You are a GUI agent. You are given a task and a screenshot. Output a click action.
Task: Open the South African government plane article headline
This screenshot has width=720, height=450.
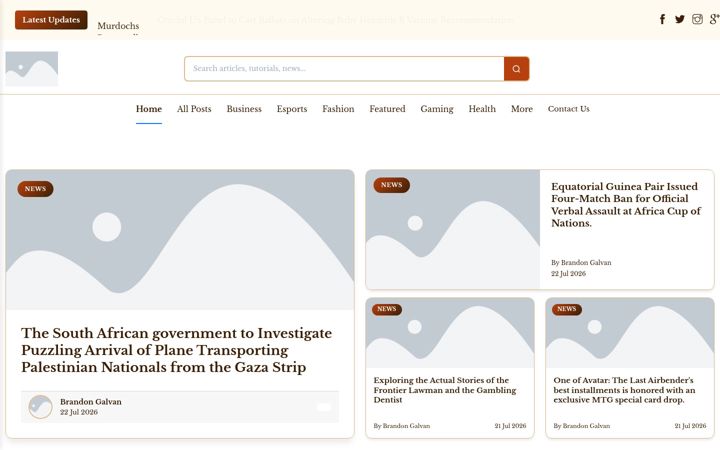[176, 350]
